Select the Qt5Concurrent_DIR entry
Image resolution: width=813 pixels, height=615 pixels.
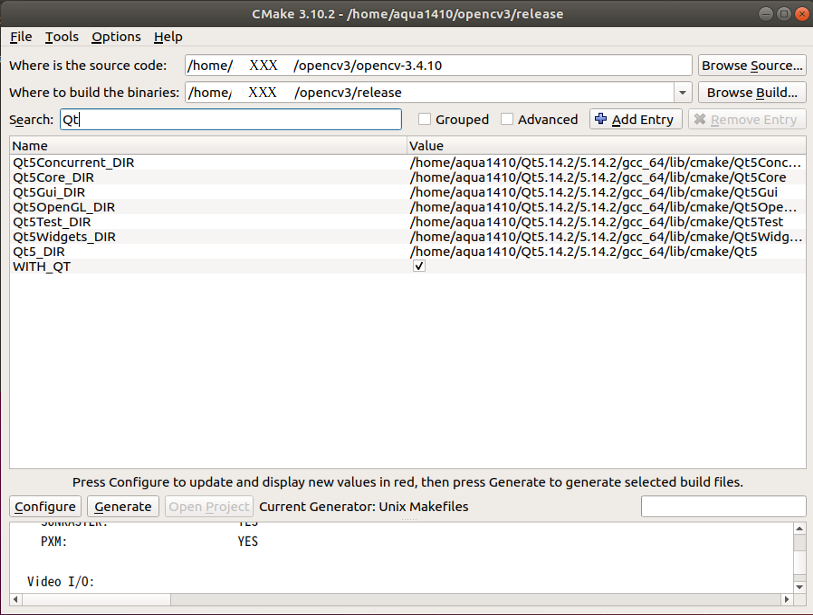[x=74, y=162]
